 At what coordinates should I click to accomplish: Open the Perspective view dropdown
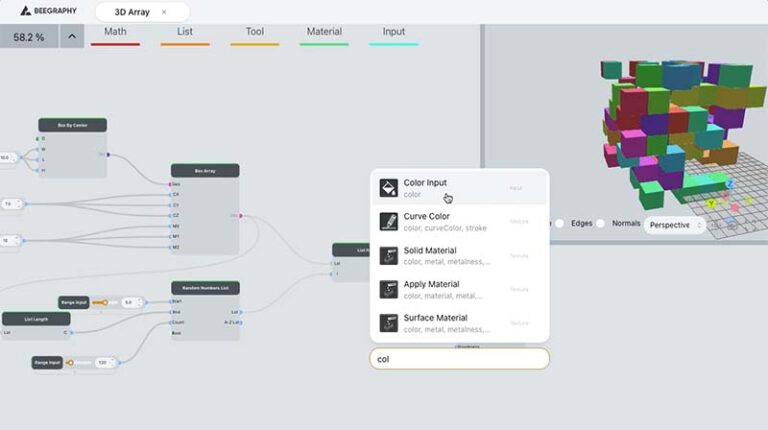click(674, 225)
